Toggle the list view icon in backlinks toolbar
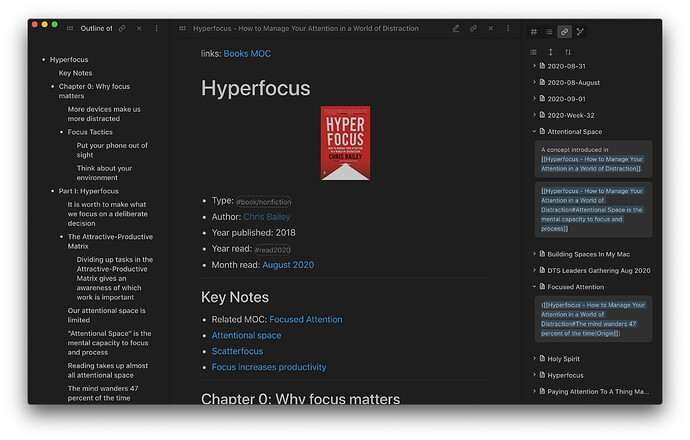 click(533, 52)
